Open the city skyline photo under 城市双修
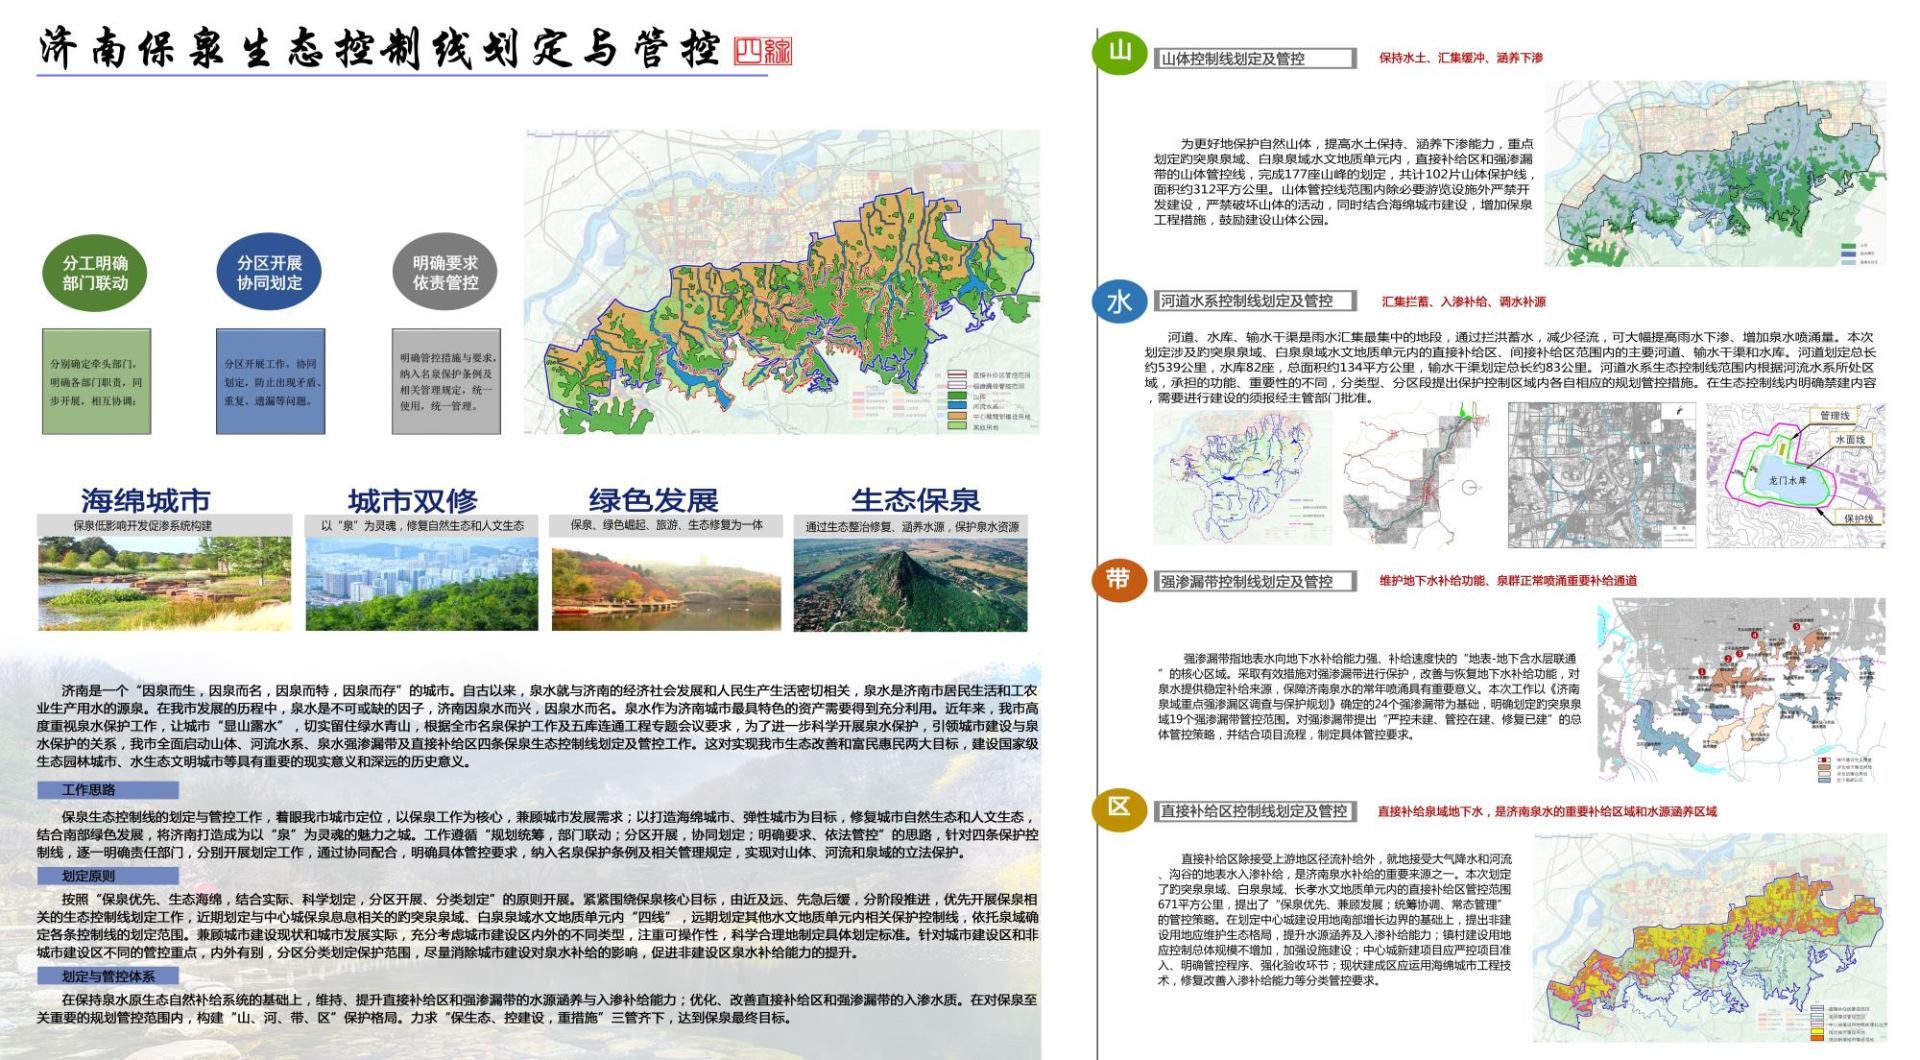Viewport: 1920px width, 1060px height. click(x=422, y=584)
